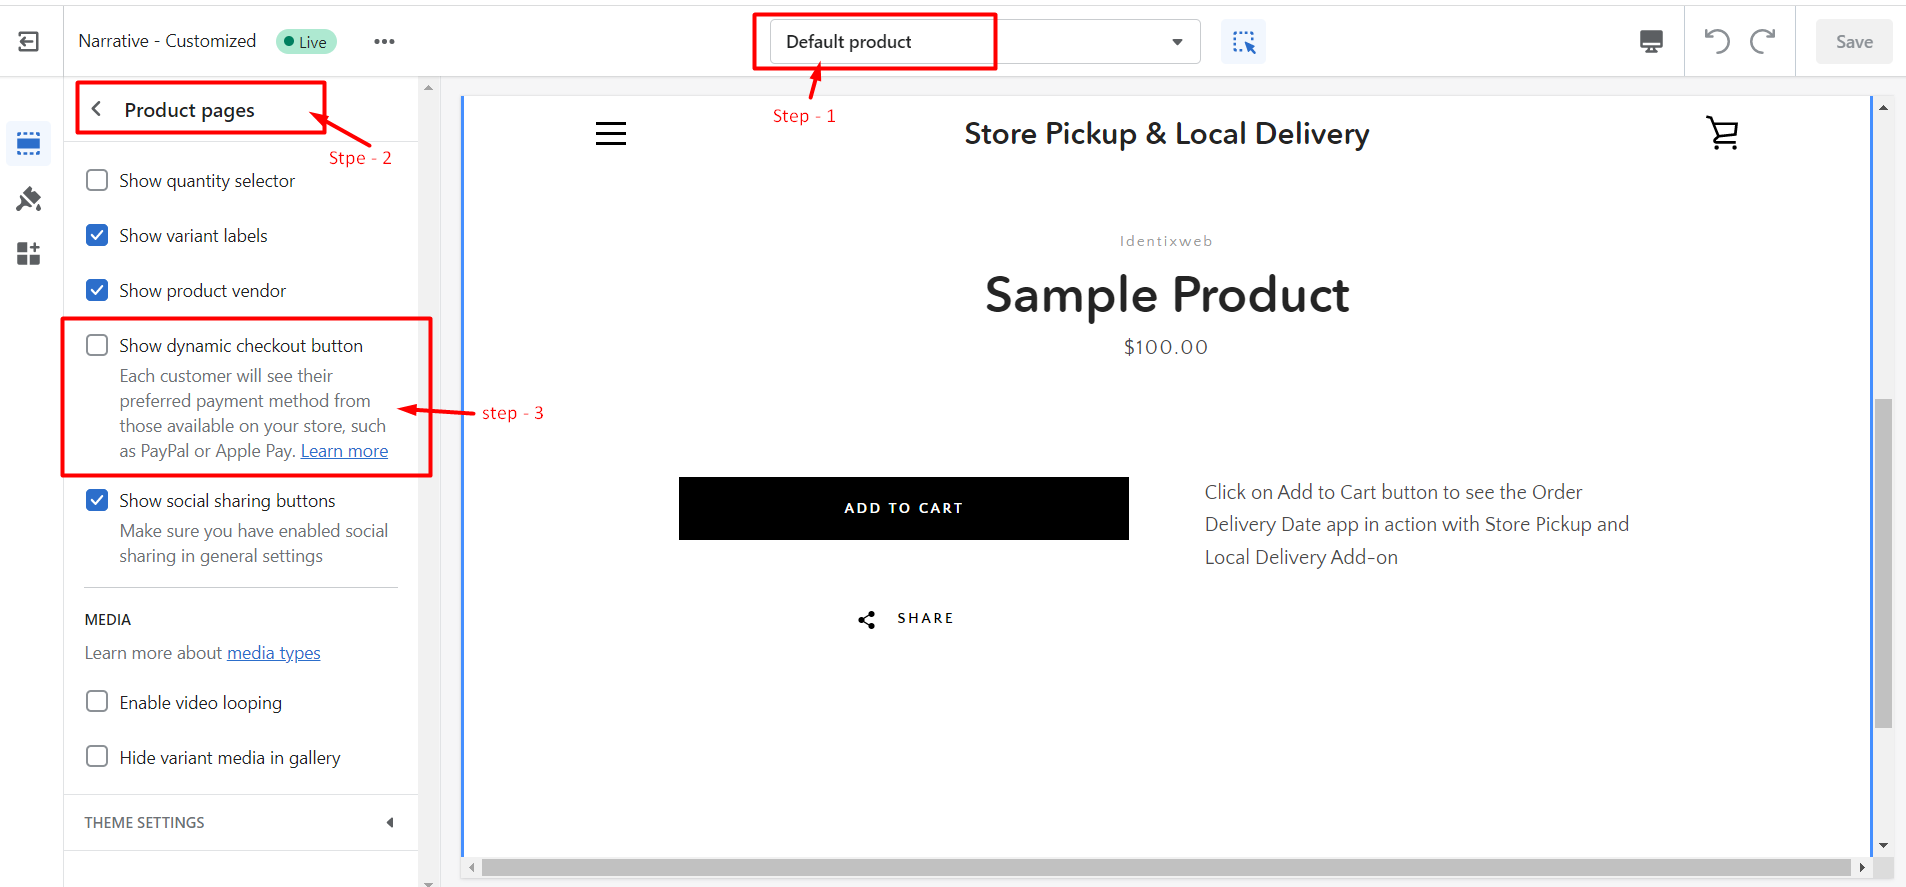1906x887 pixels.
Task: Click sidebar panel scroll up arrow
Action: click(x=428, y=88)
